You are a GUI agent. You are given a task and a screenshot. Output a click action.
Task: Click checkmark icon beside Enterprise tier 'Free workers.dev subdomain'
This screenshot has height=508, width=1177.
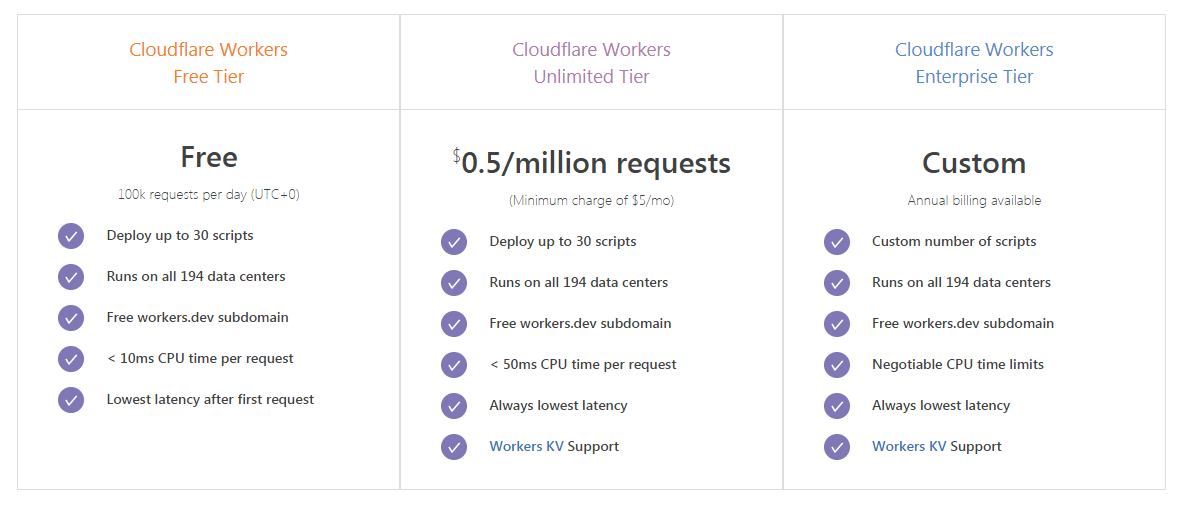click(x=837, y=324)
